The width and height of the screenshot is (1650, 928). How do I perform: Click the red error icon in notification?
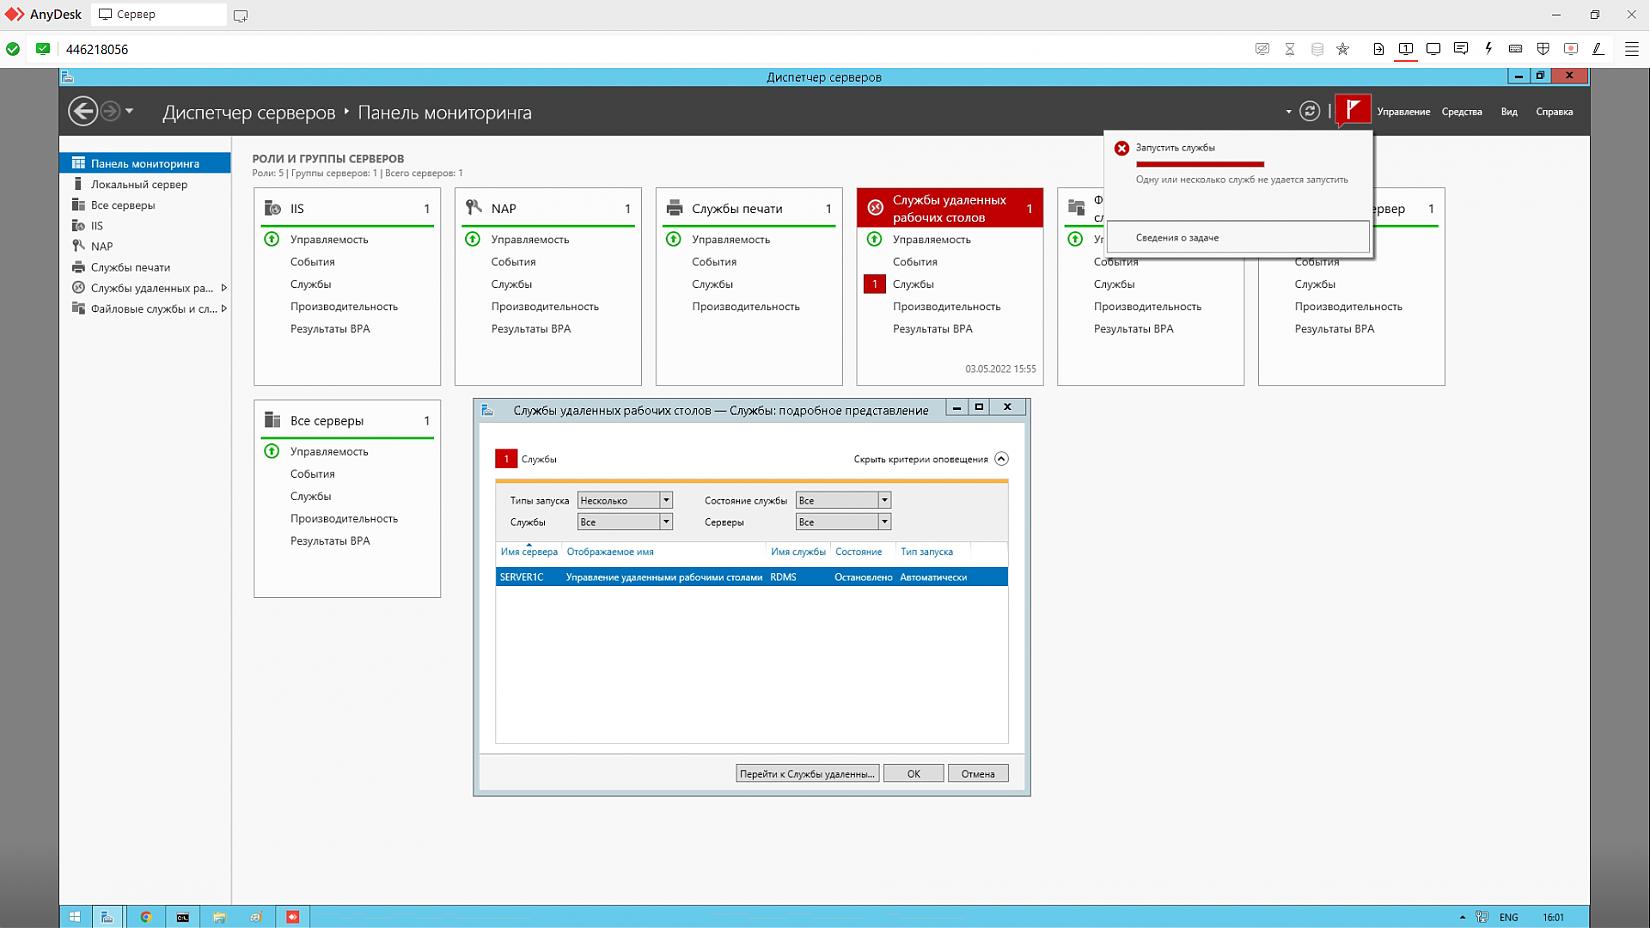pos(1122,148)
